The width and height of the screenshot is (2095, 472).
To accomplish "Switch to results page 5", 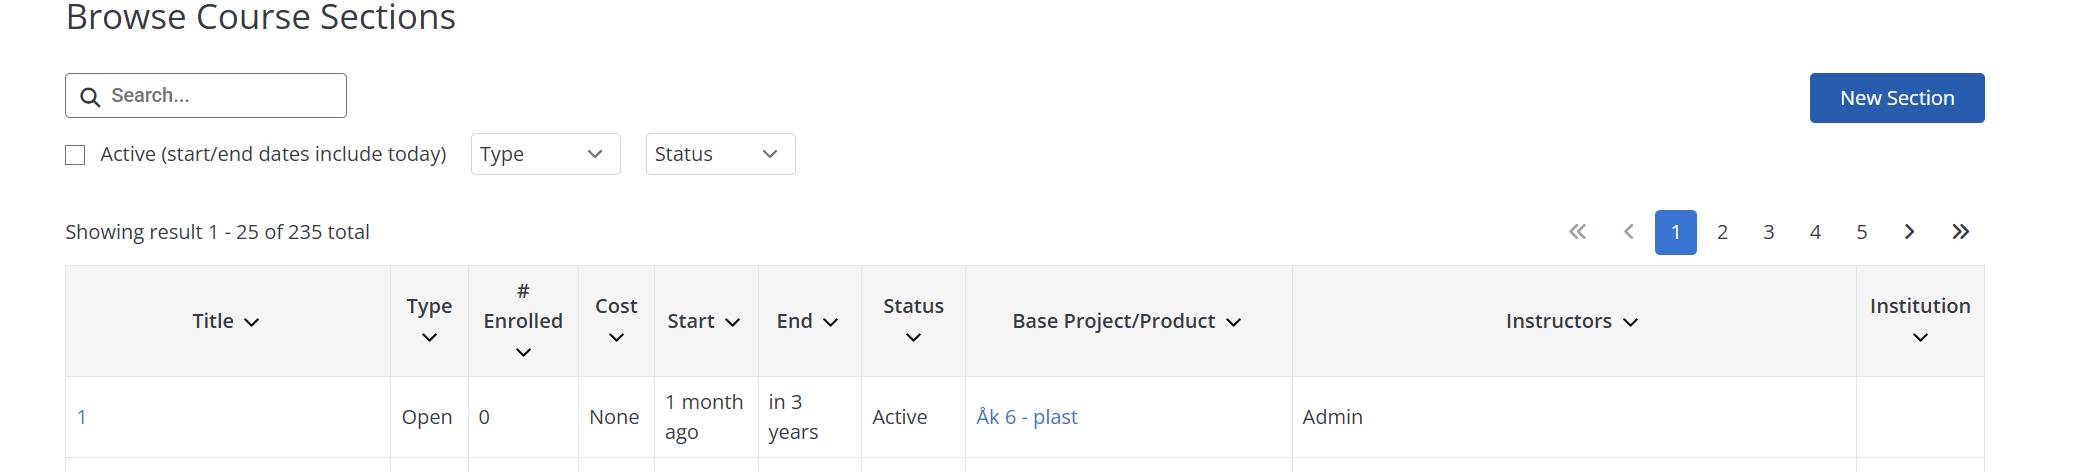I will (1862, 232).
